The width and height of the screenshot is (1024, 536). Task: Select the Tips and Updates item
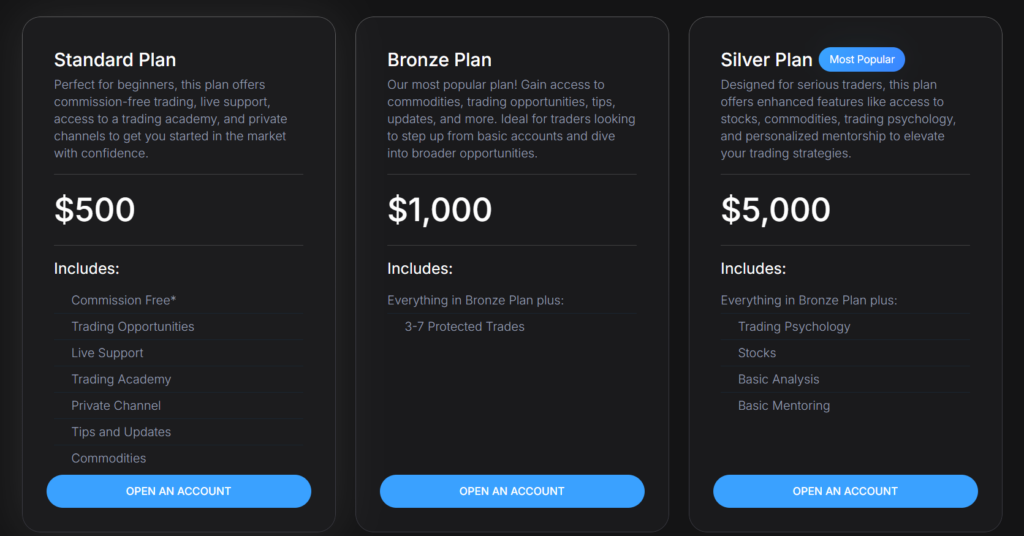click(121, 432)
